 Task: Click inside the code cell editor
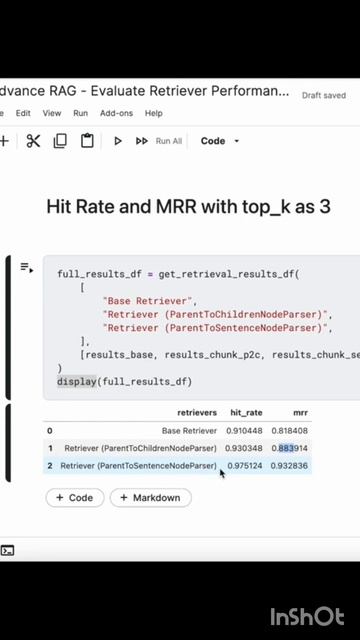click(202, 328)
